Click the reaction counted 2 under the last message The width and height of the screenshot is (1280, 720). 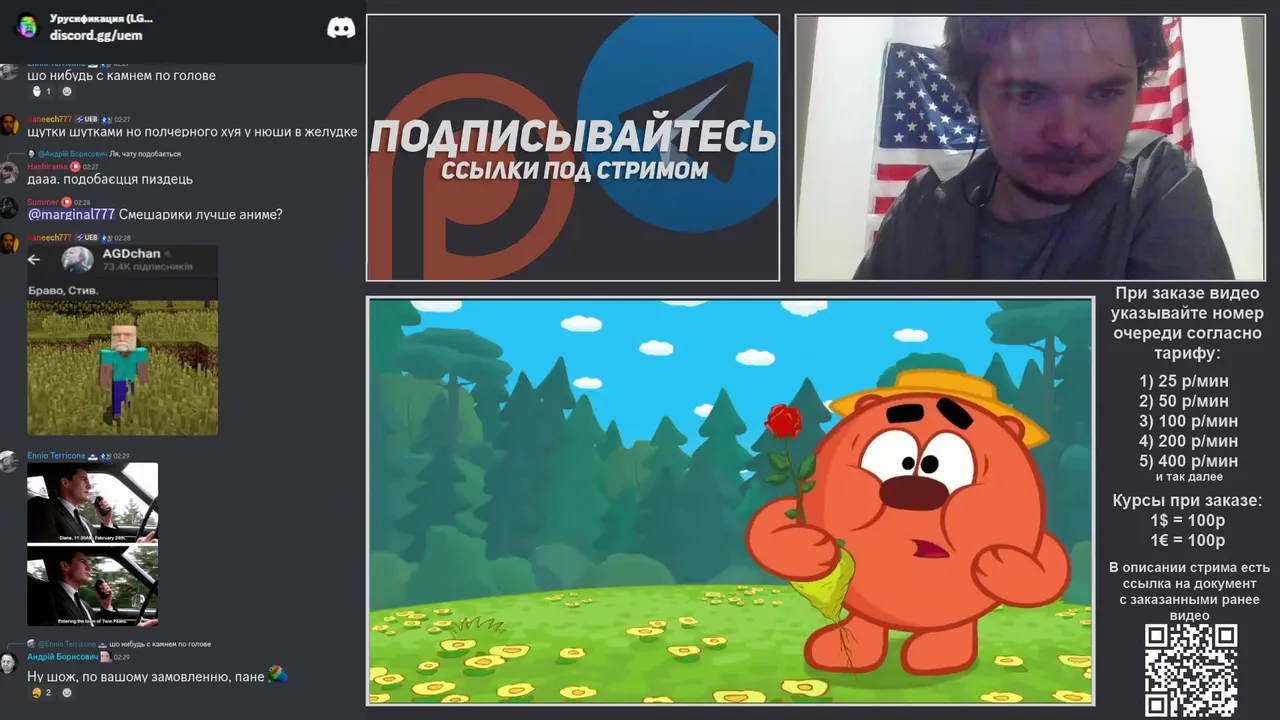click(x=41, y=692)
